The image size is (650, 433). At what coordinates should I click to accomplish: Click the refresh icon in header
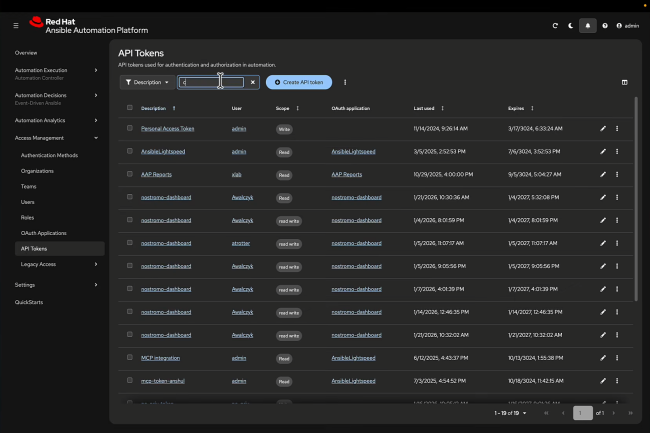point(555,26)
